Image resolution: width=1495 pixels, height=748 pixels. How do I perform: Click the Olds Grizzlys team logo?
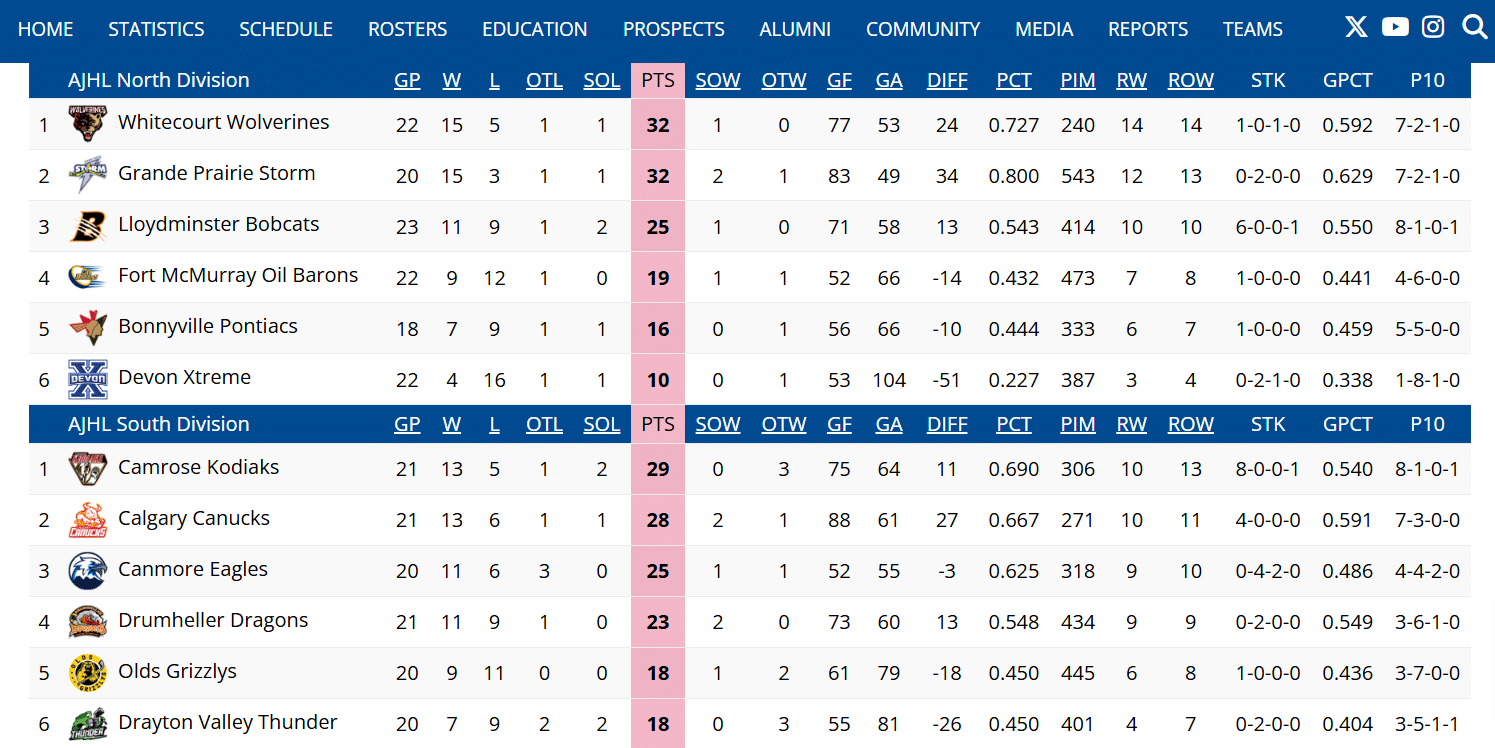tap(87, 673)
